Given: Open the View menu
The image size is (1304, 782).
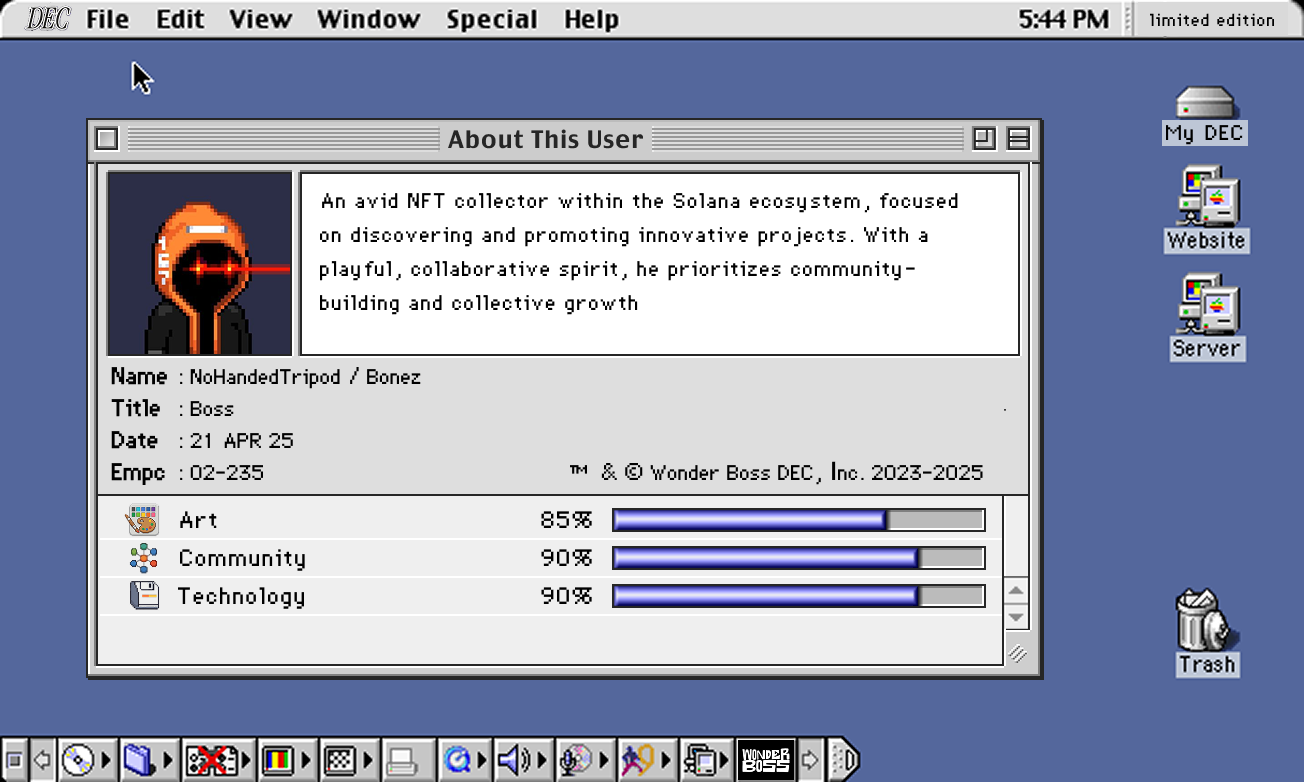Looking at the screenshot, I should pyautogui.click(x=260, y=19).
